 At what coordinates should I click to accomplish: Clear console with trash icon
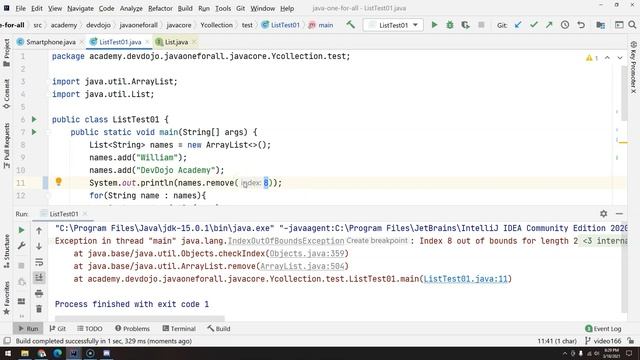pyautogui.click(x=39, y=309)
